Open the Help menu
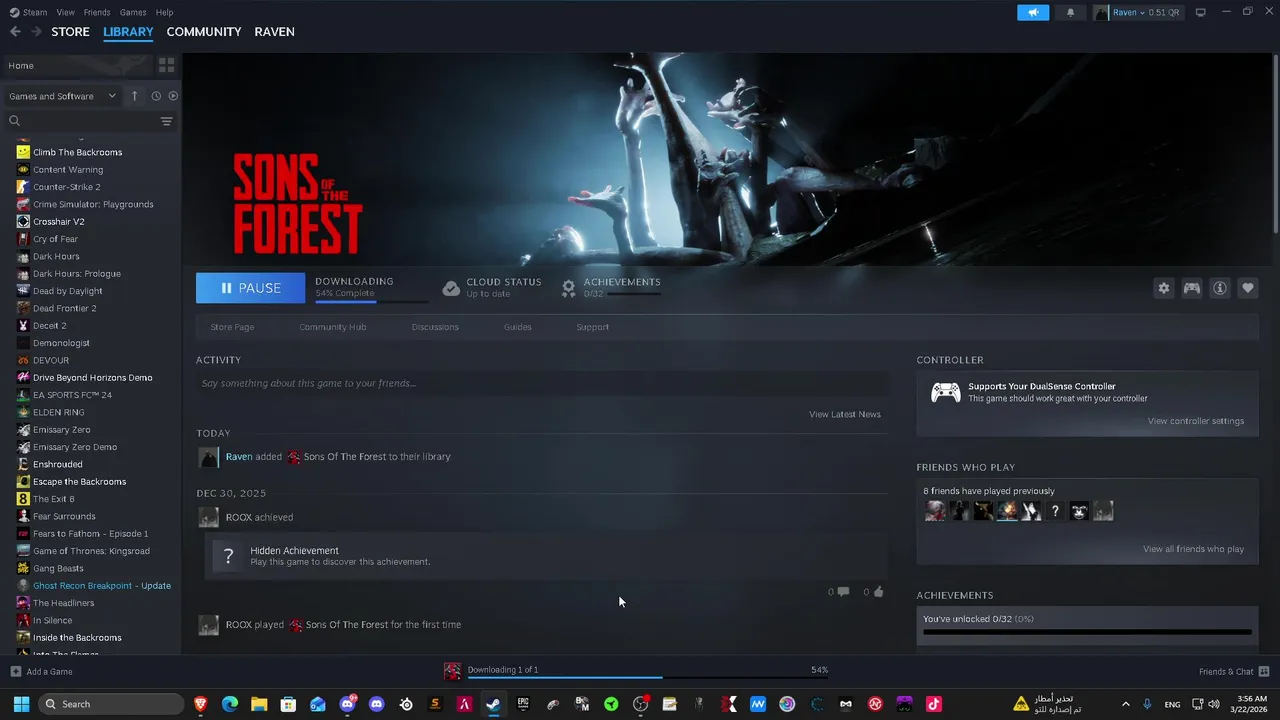 coord(165,12)
